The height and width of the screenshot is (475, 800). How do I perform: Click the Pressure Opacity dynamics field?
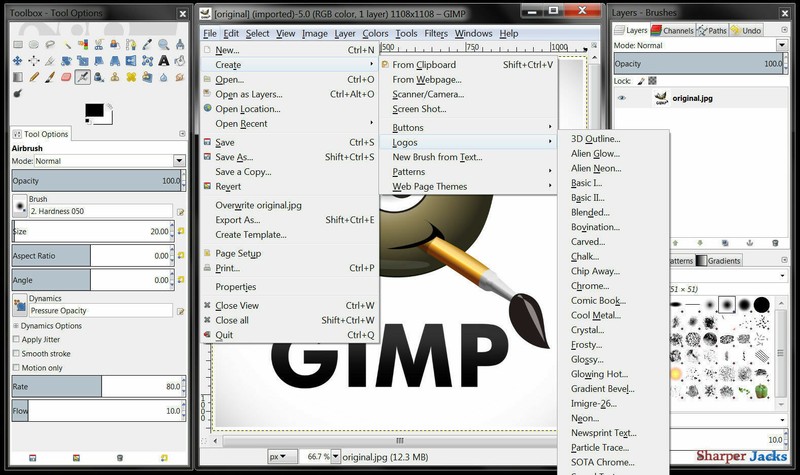(101, 310)
